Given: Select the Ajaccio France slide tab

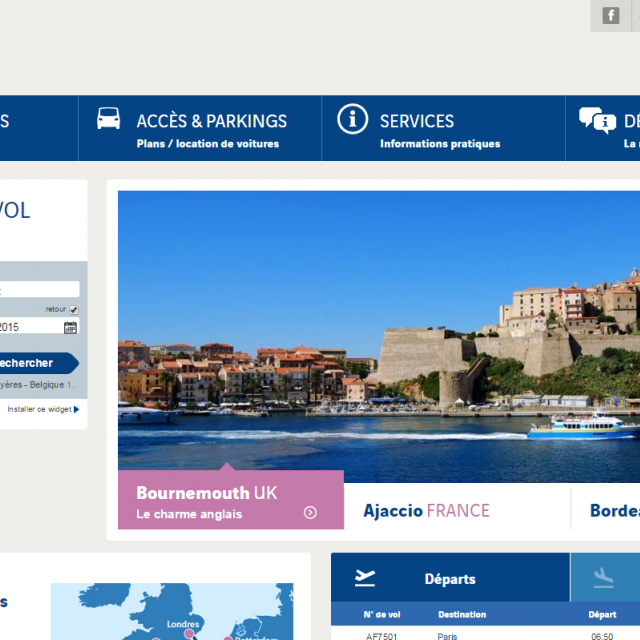Looking at the screenshot, I should [427, 510].
